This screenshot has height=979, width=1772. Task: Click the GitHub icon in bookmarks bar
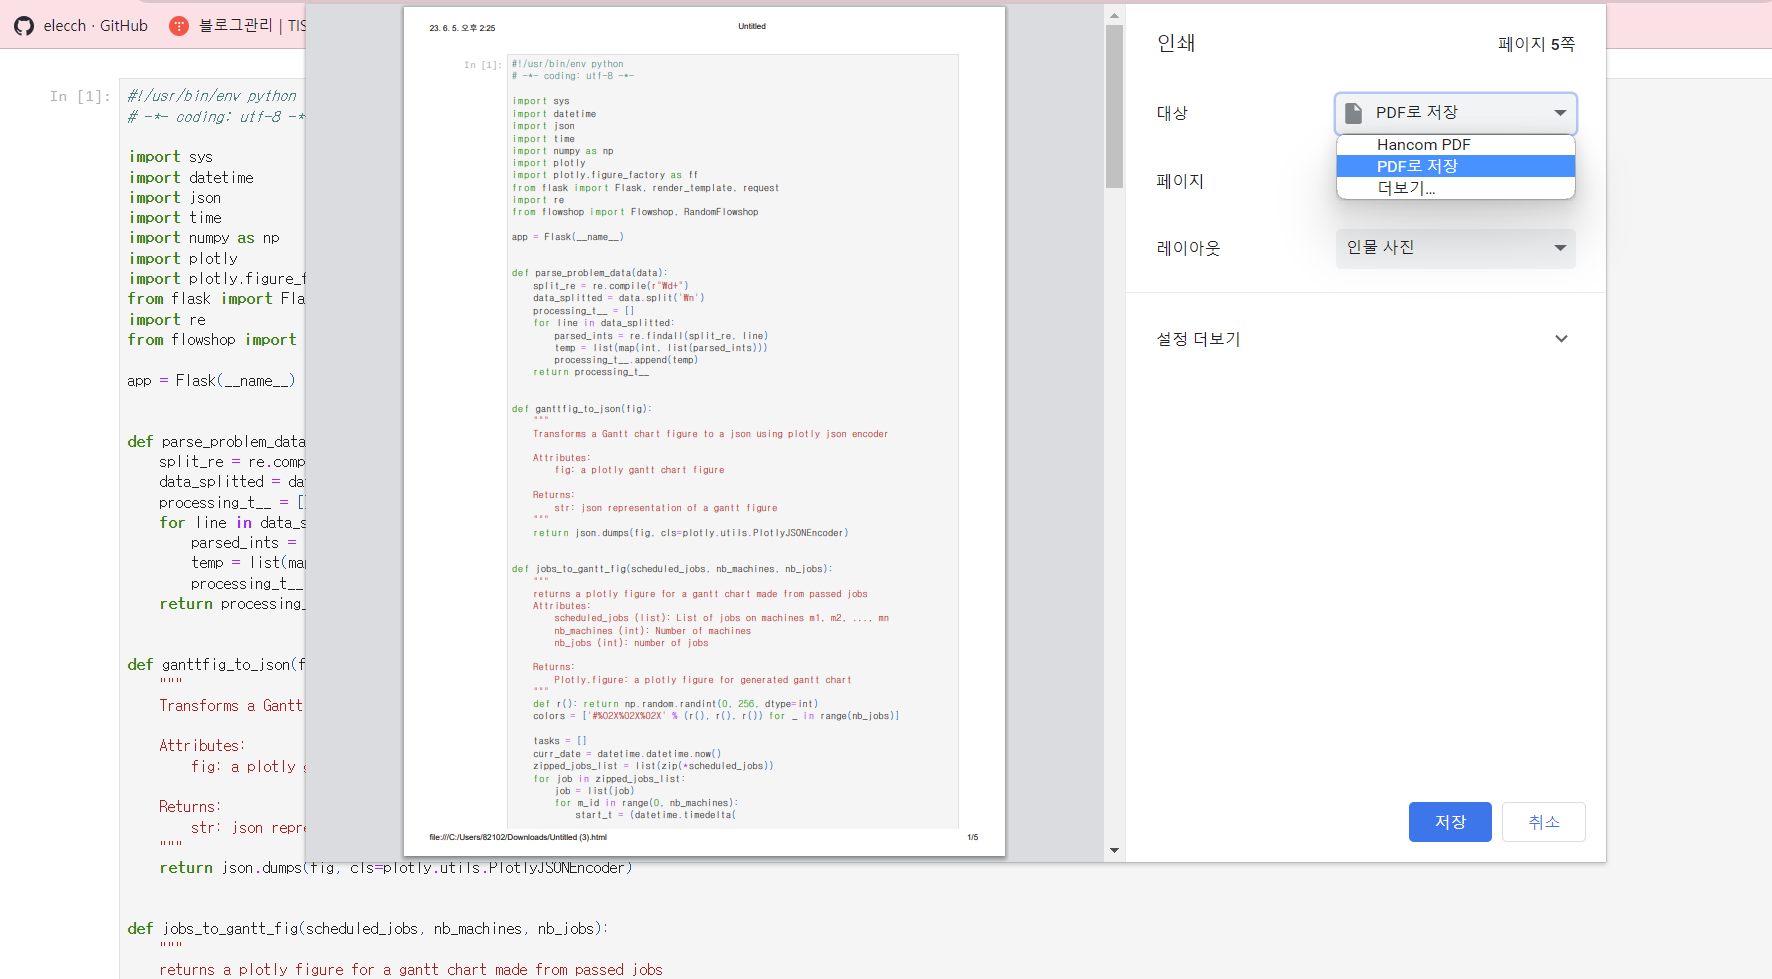(23, 26)
